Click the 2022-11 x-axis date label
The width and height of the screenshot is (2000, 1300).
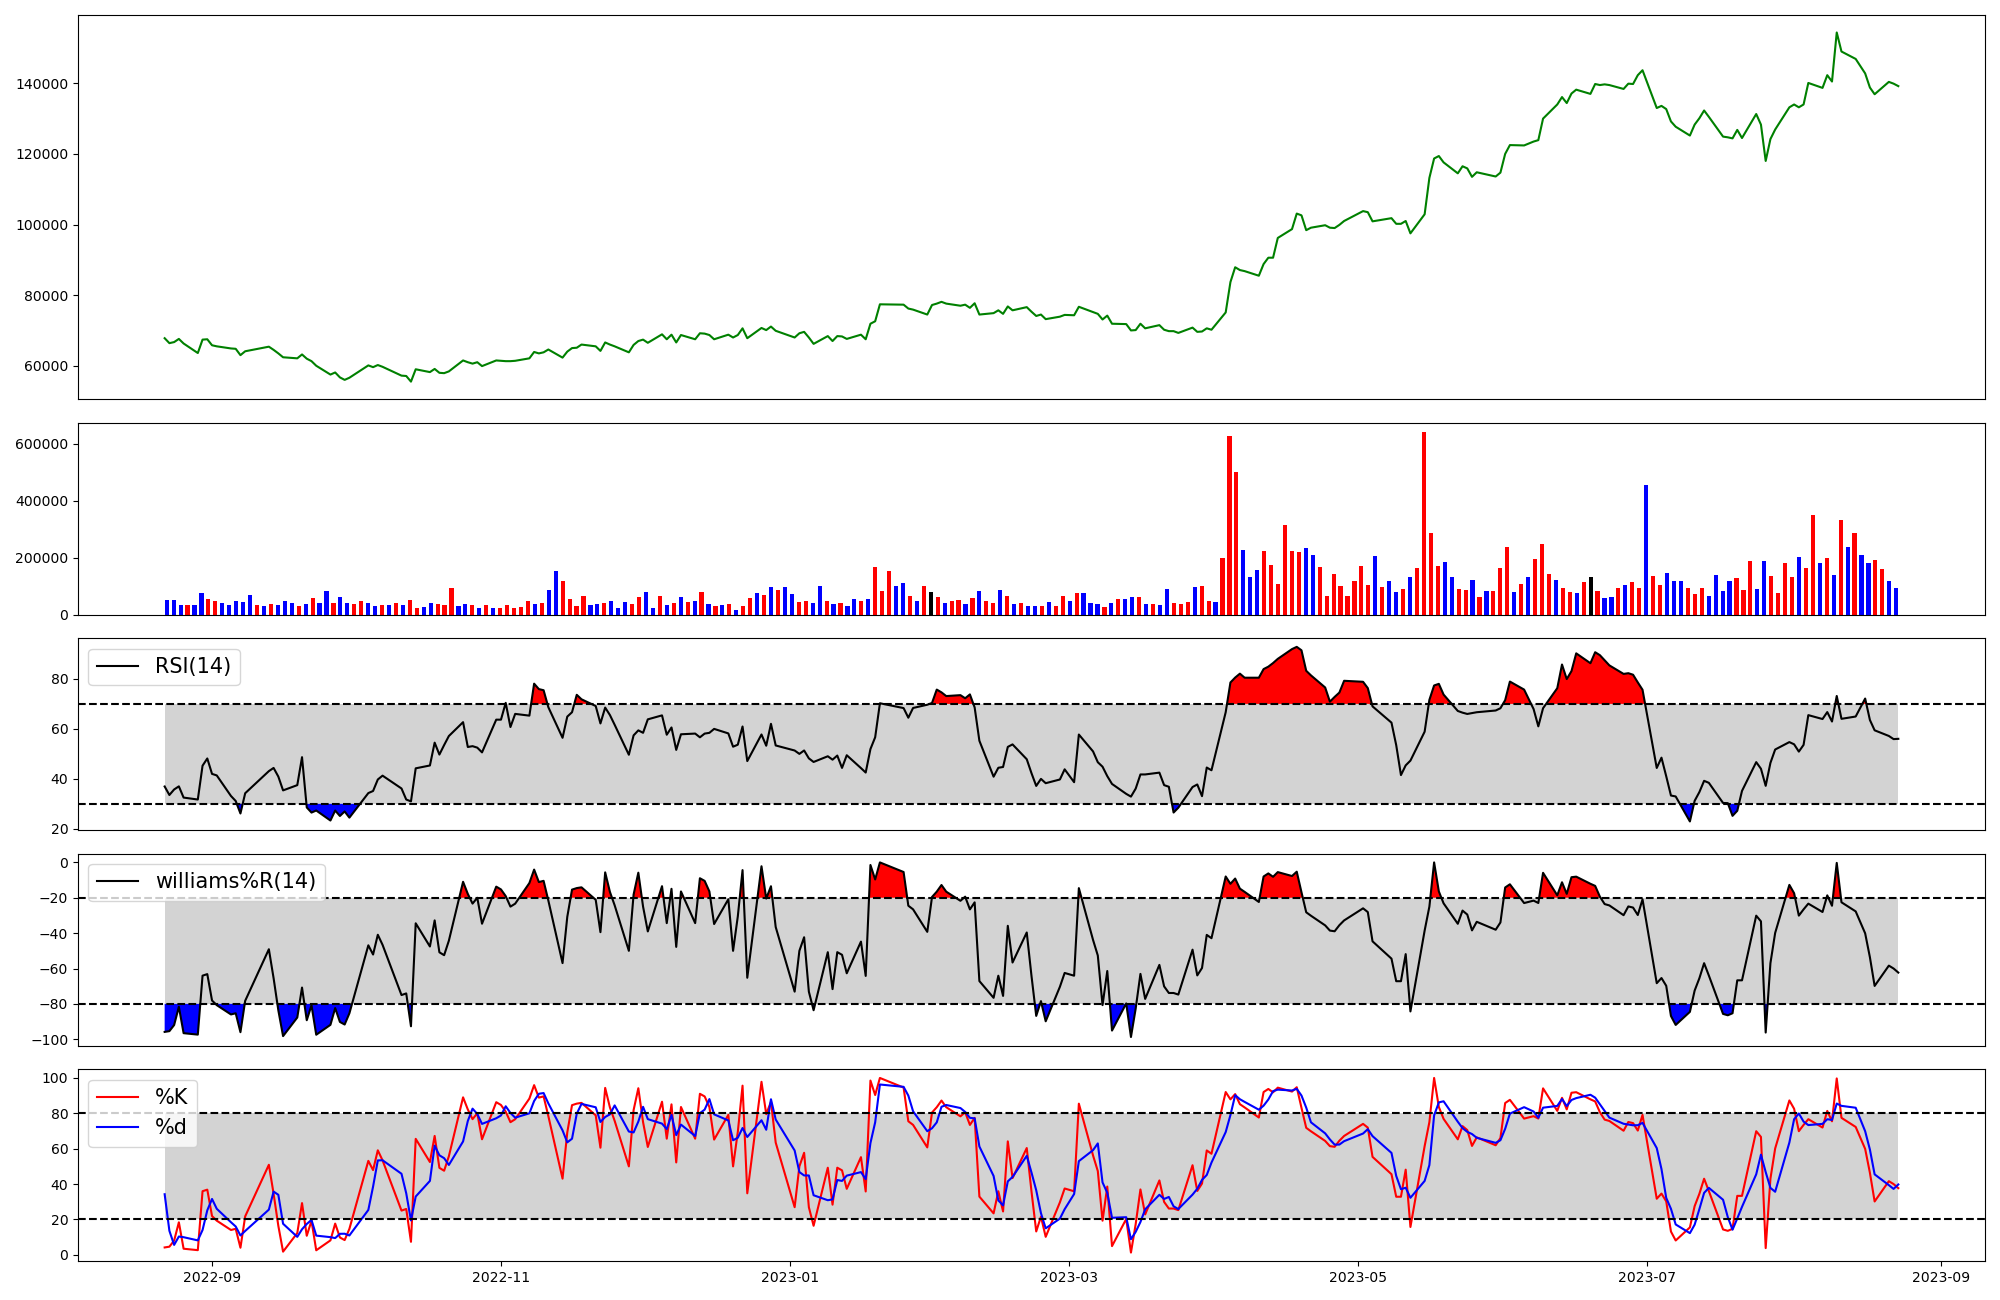click(x=500, y=1277)
